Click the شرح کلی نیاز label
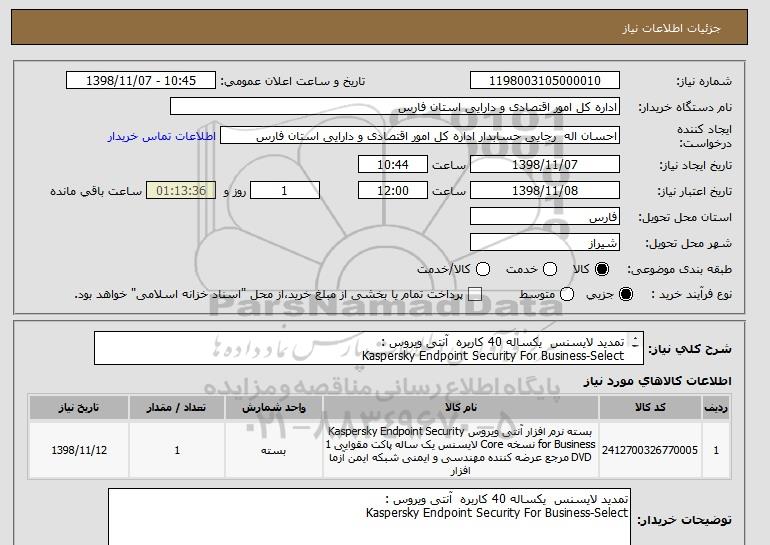Viewport: 770px width, 545px height. pyautogui.click(x=690, y=349)
